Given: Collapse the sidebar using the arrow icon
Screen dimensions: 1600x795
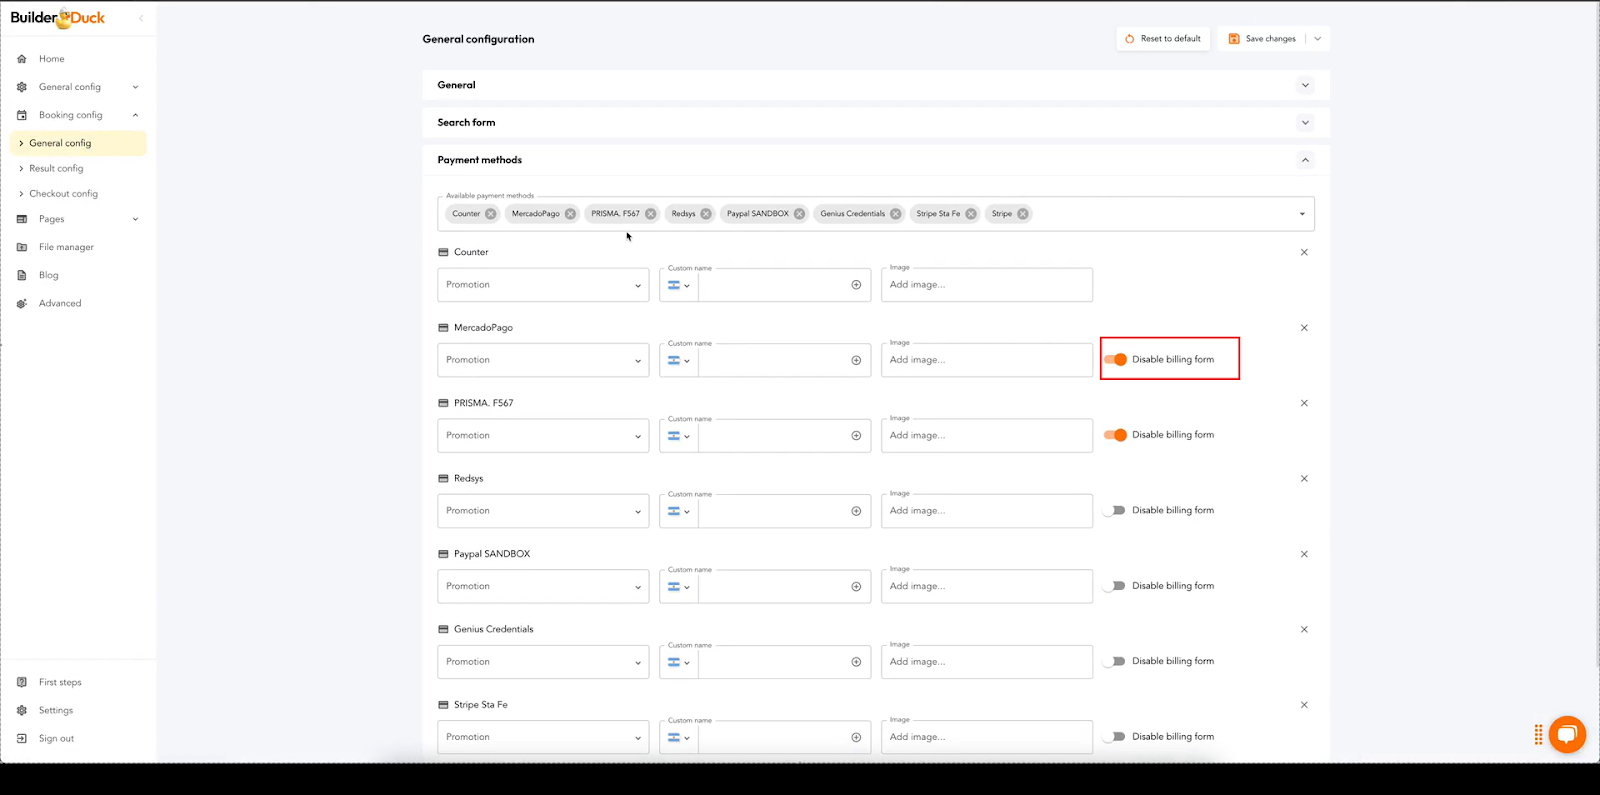Looking at the screenshot, I should click(x=141, y=18).
